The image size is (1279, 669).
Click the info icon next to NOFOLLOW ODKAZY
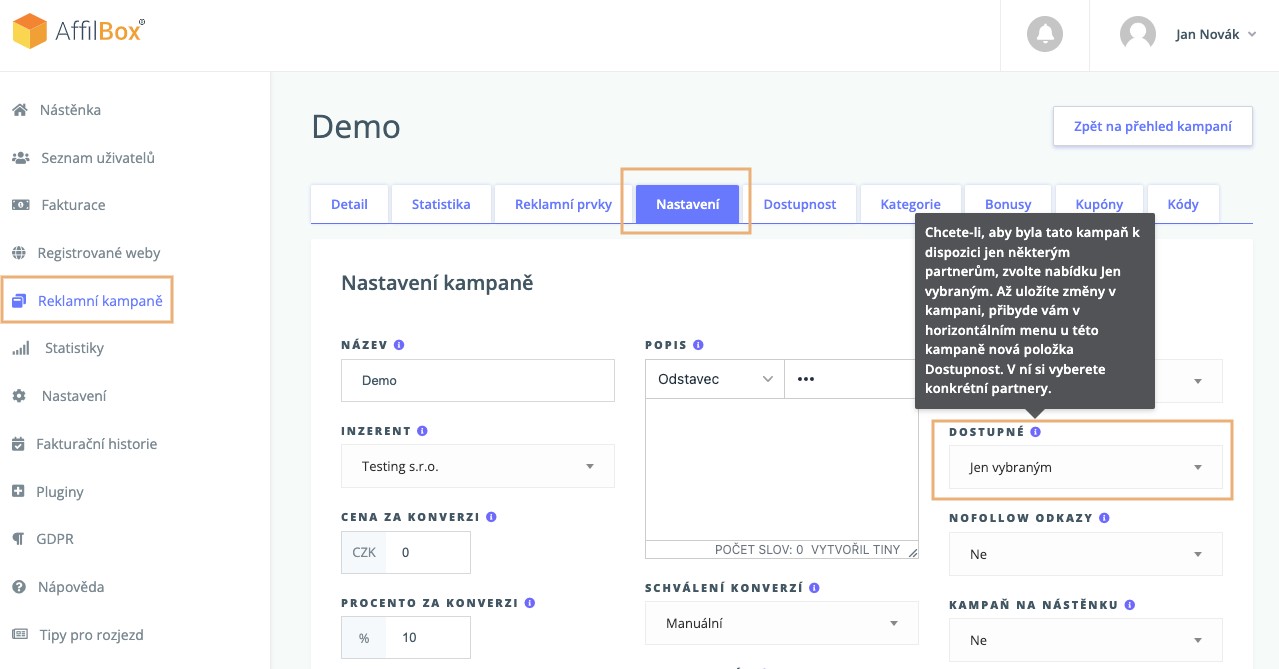click(x=1104, y=518)
